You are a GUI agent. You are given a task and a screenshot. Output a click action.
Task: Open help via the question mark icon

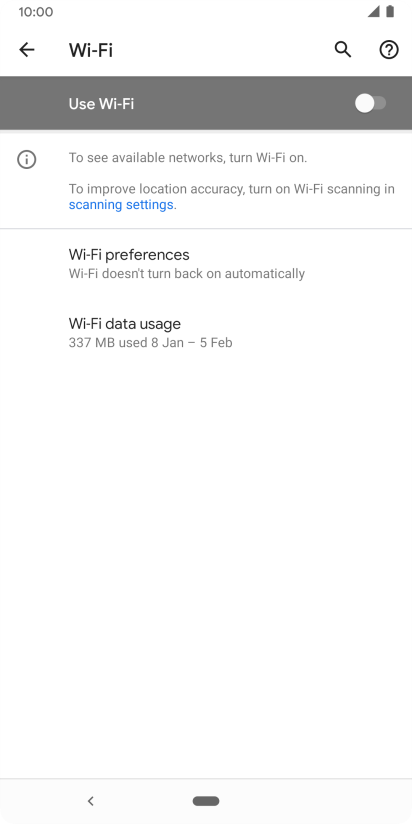tap(389, 50)
